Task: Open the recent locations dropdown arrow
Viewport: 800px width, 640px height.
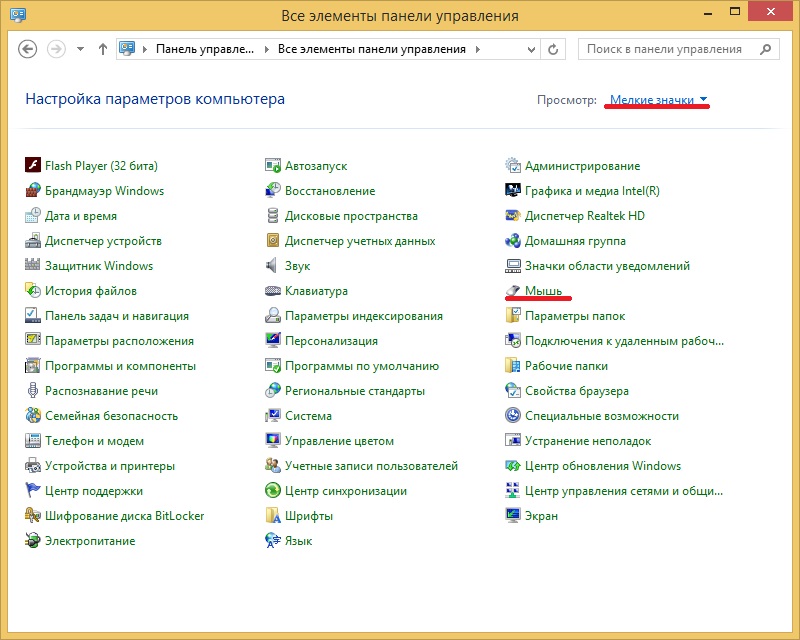Action: click(80, 50)
